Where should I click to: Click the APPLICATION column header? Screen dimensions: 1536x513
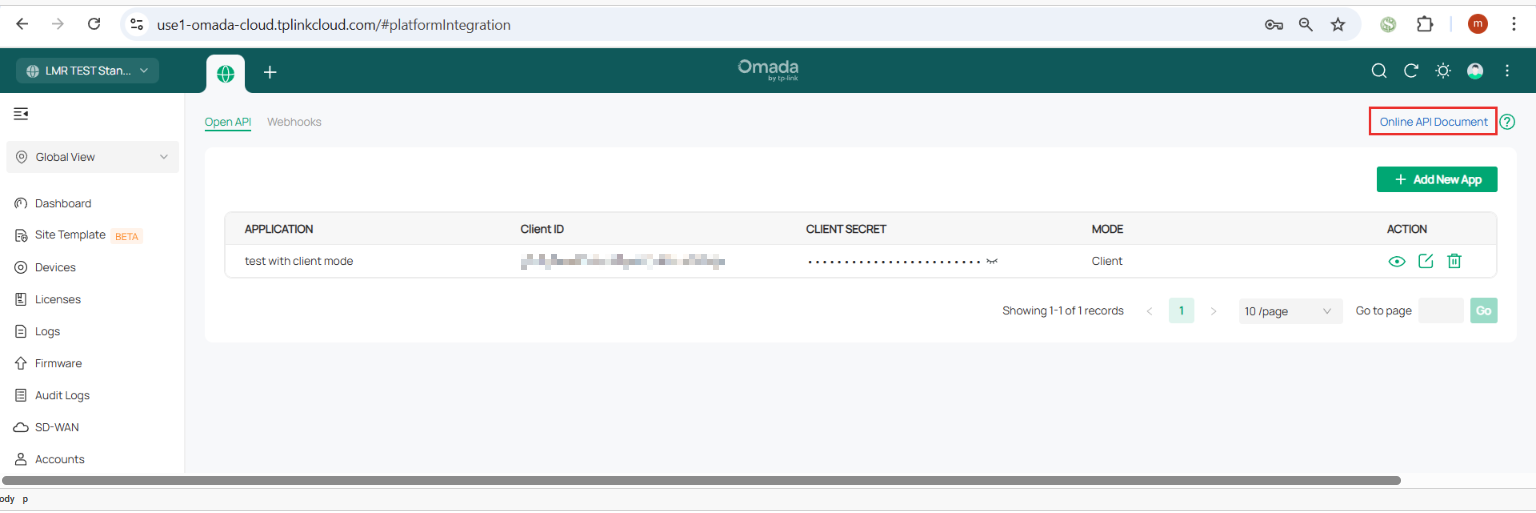point(279,229)
